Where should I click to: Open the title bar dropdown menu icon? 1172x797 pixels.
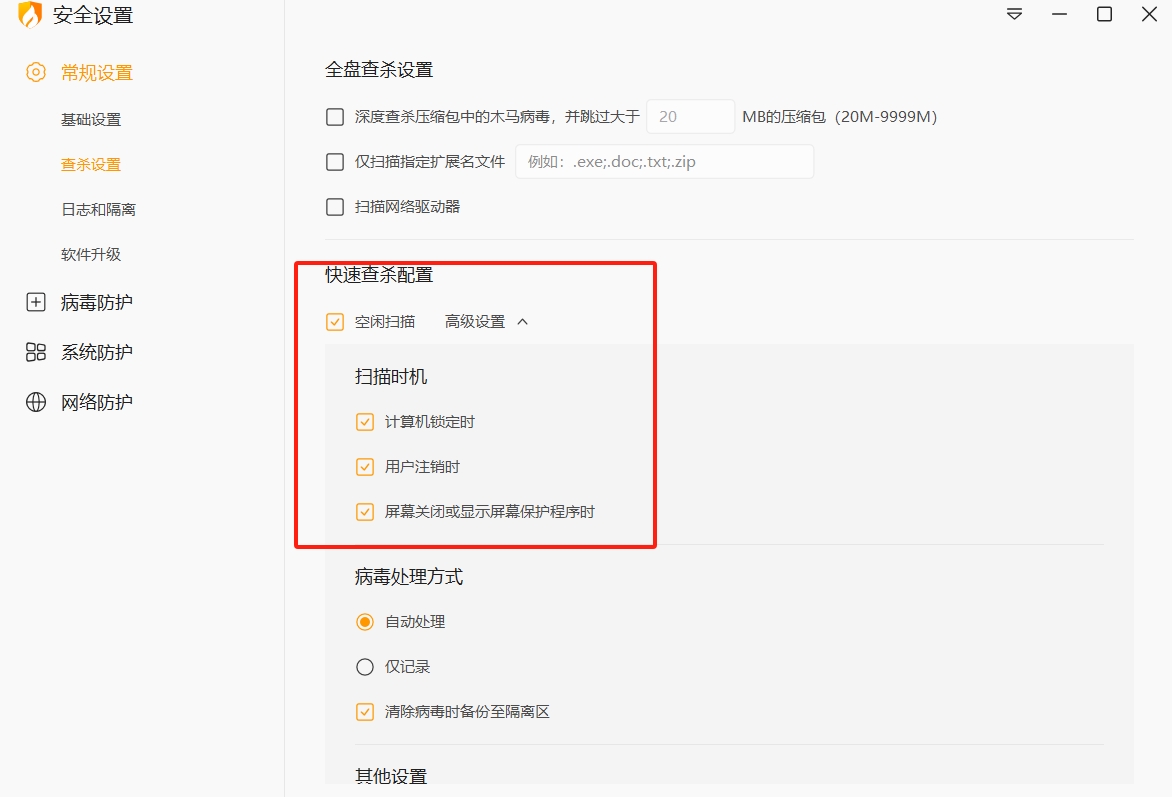pos(1014,14)
